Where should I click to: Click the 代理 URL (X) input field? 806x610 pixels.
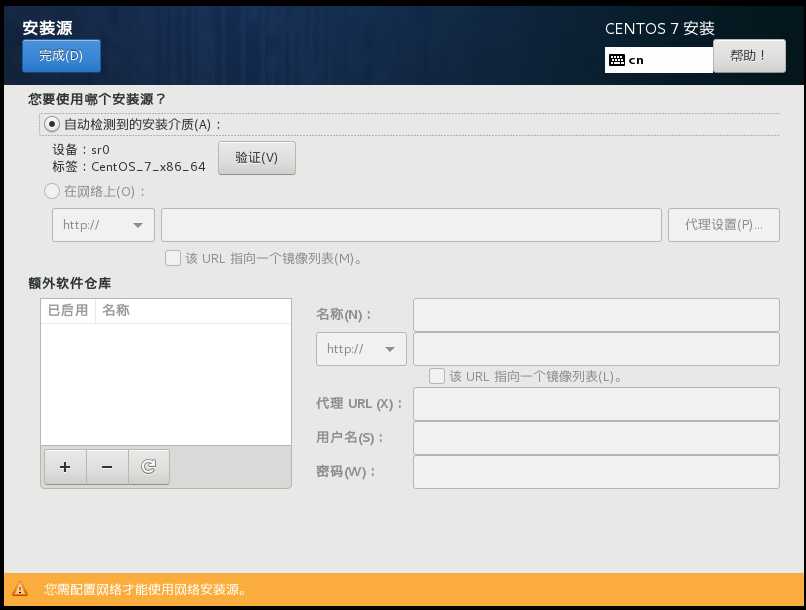596,404
